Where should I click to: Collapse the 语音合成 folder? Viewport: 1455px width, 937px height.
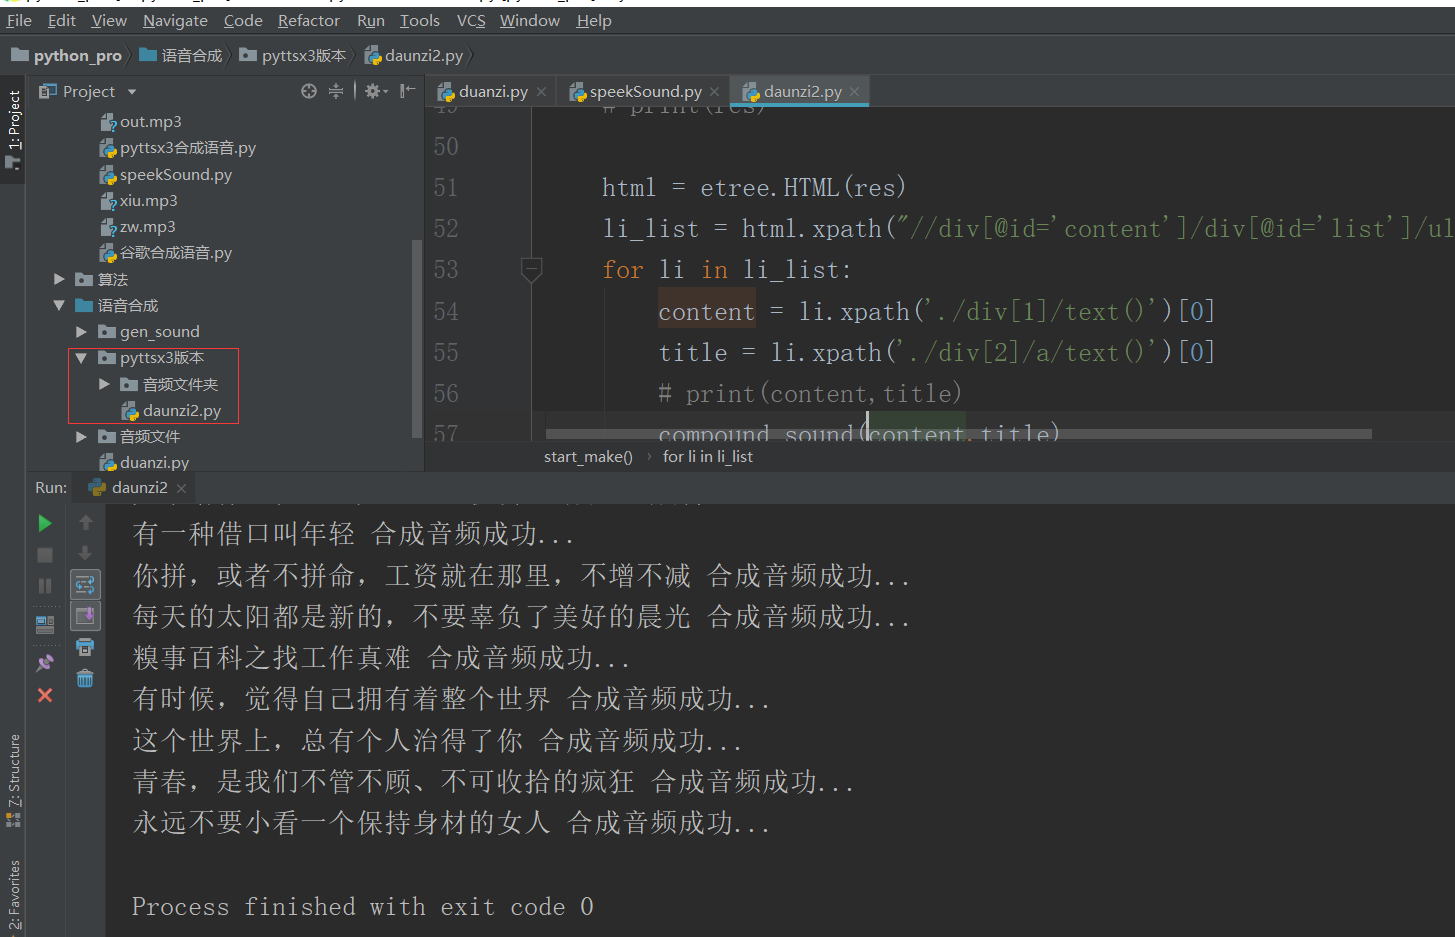59,305
